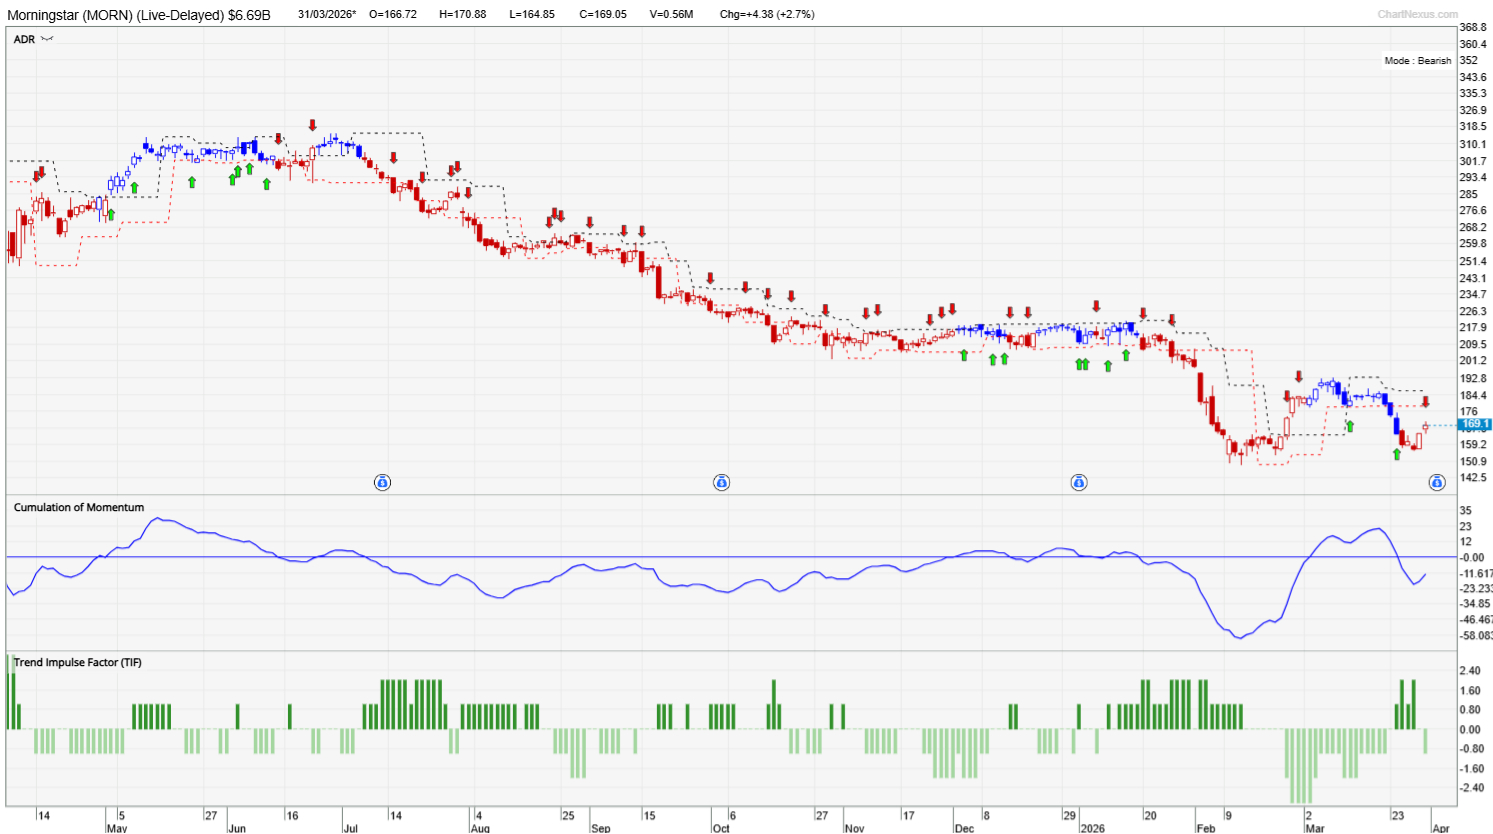The height and width of the screenshot is (834, 1493).
Task: Click the blue 169.1 current price tag
Action: pos(1475,424)
